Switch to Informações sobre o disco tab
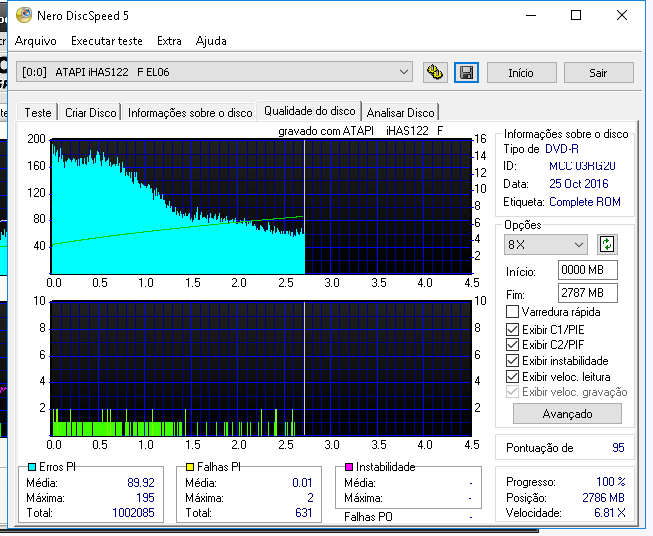Screen dimensions: 653x536 click(x=190, y=112)
